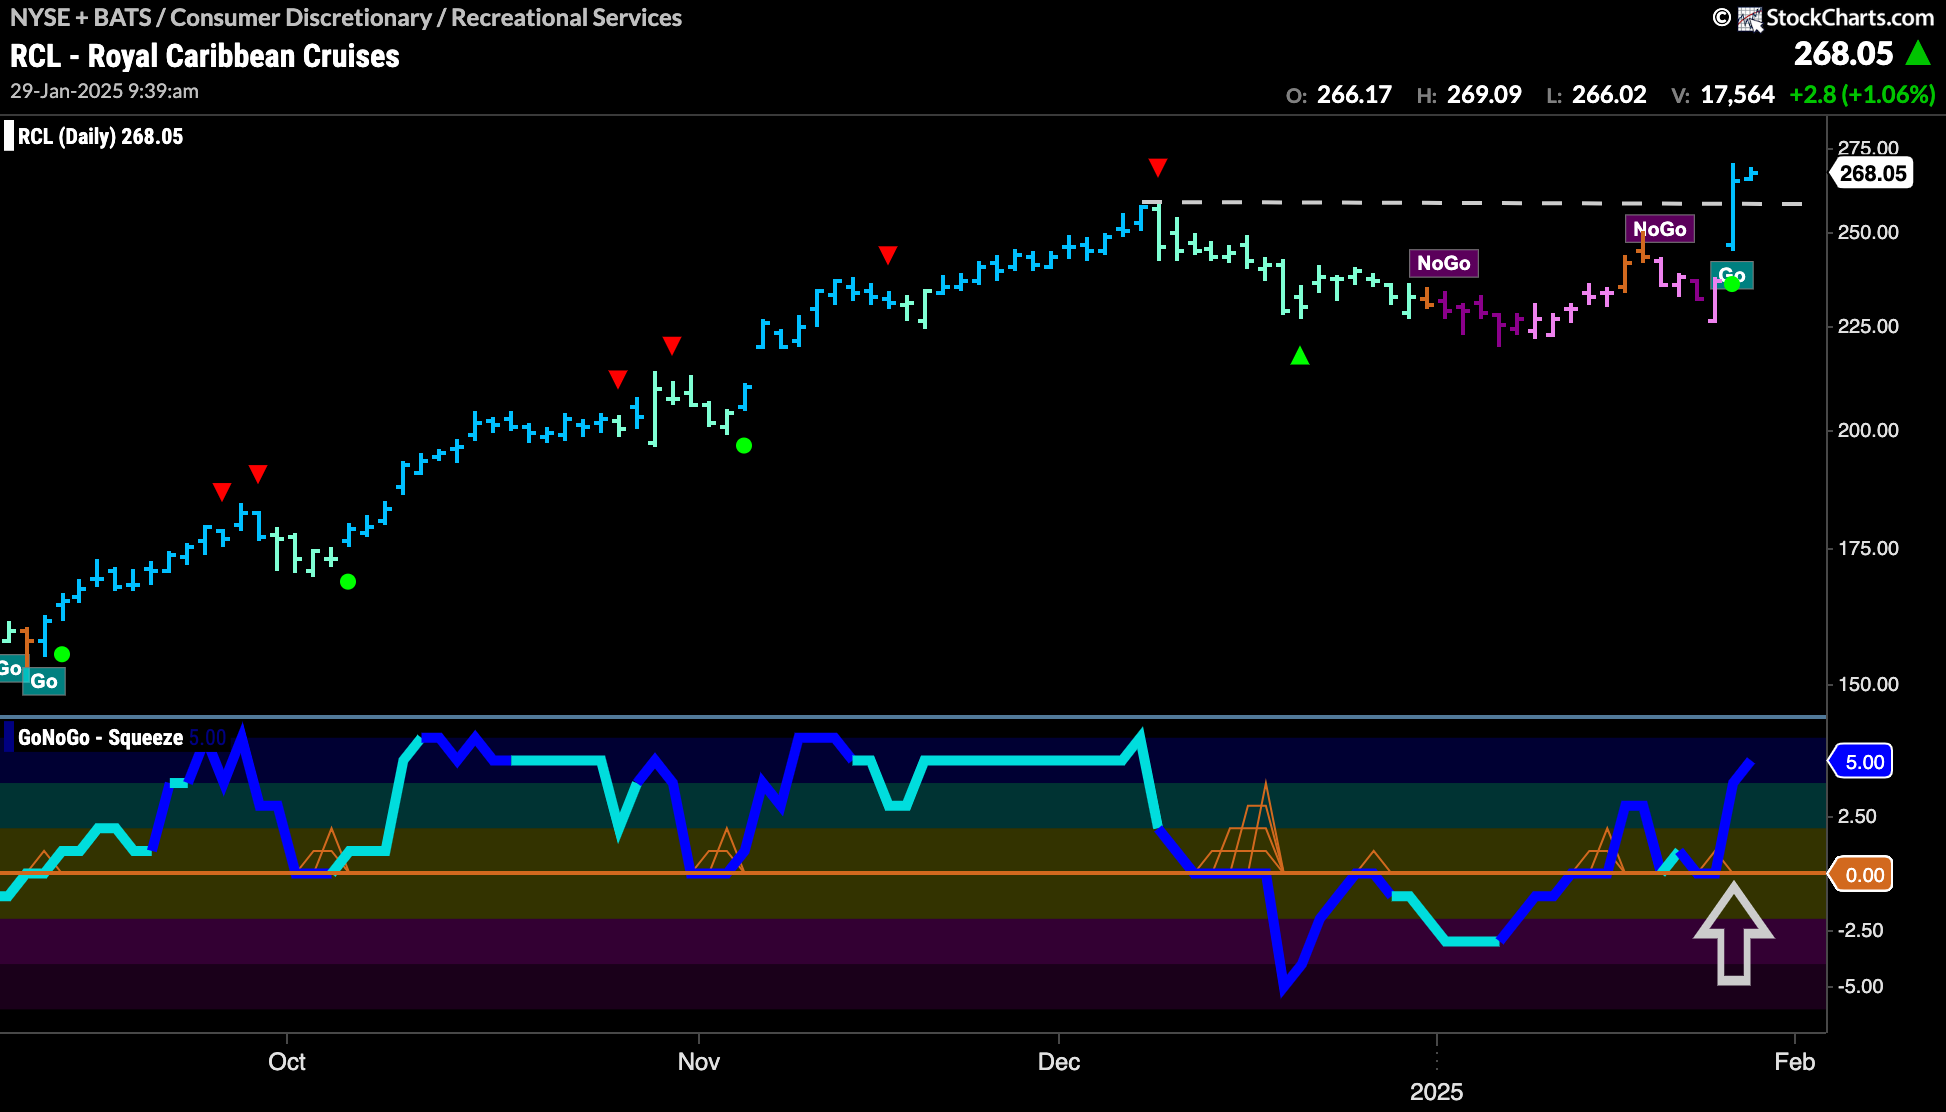1946x1112 pixels.
Task: Click the 250.00 price axis label
Action: point(1868,232)
